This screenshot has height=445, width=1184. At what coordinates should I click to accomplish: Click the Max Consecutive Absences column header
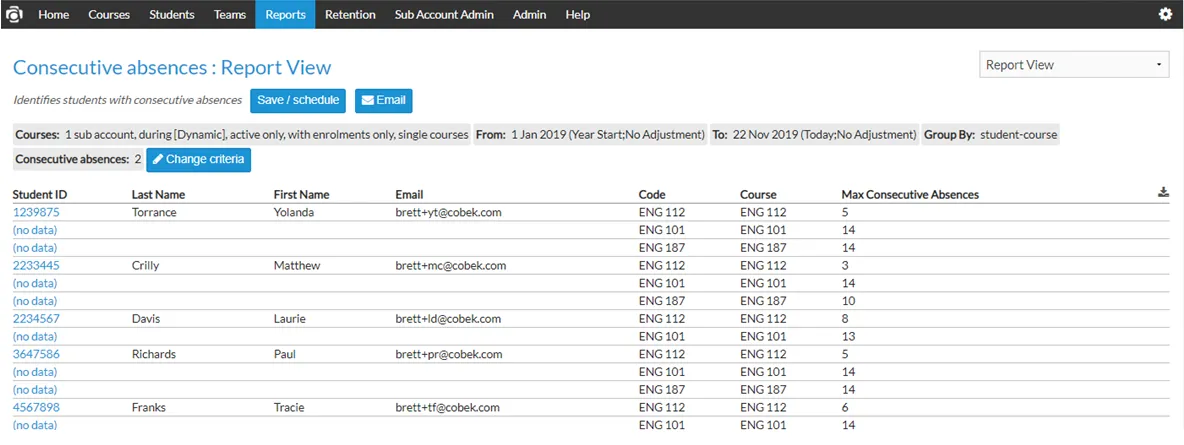point(910,194)
